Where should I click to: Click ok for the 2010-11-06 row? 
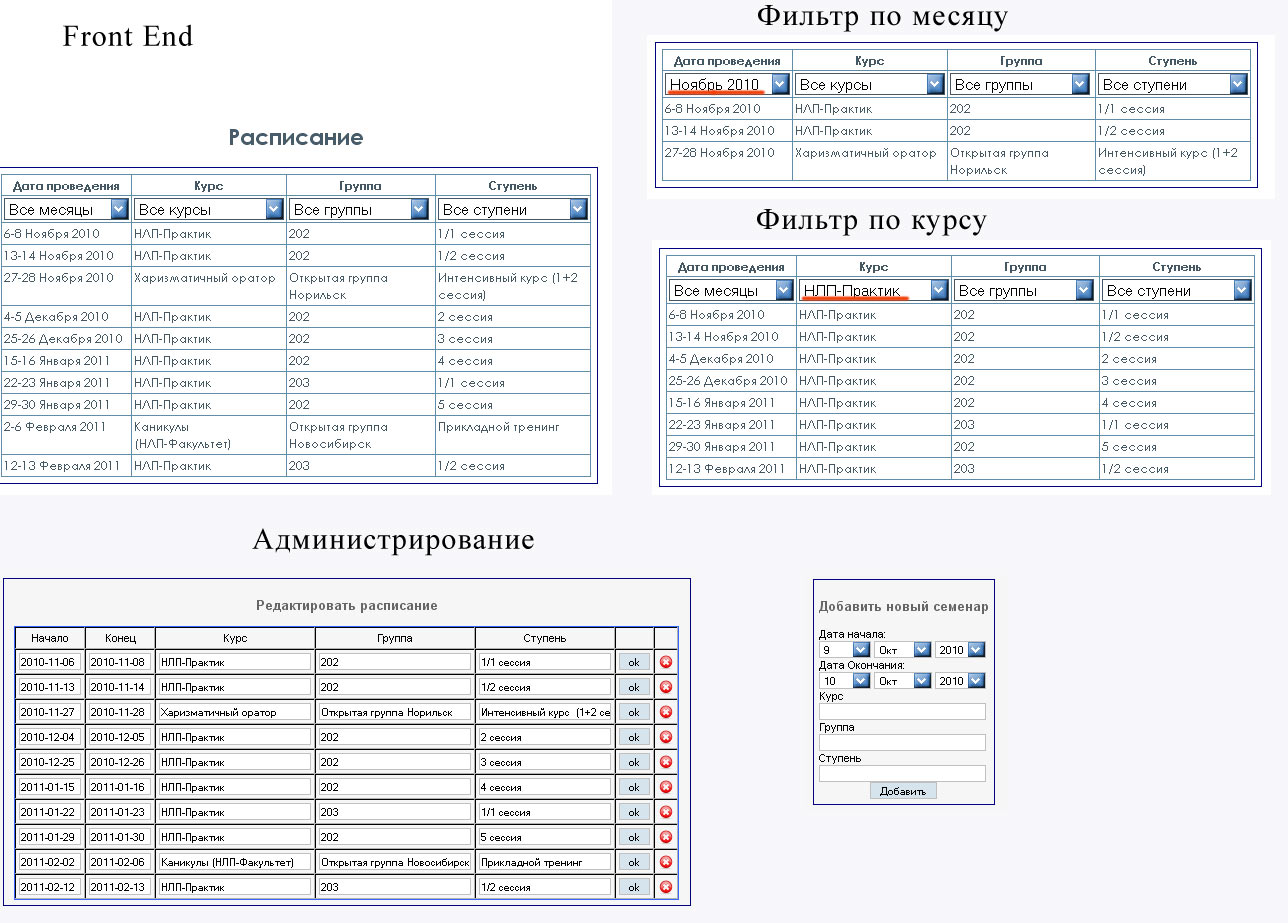(x=633, y=662)
